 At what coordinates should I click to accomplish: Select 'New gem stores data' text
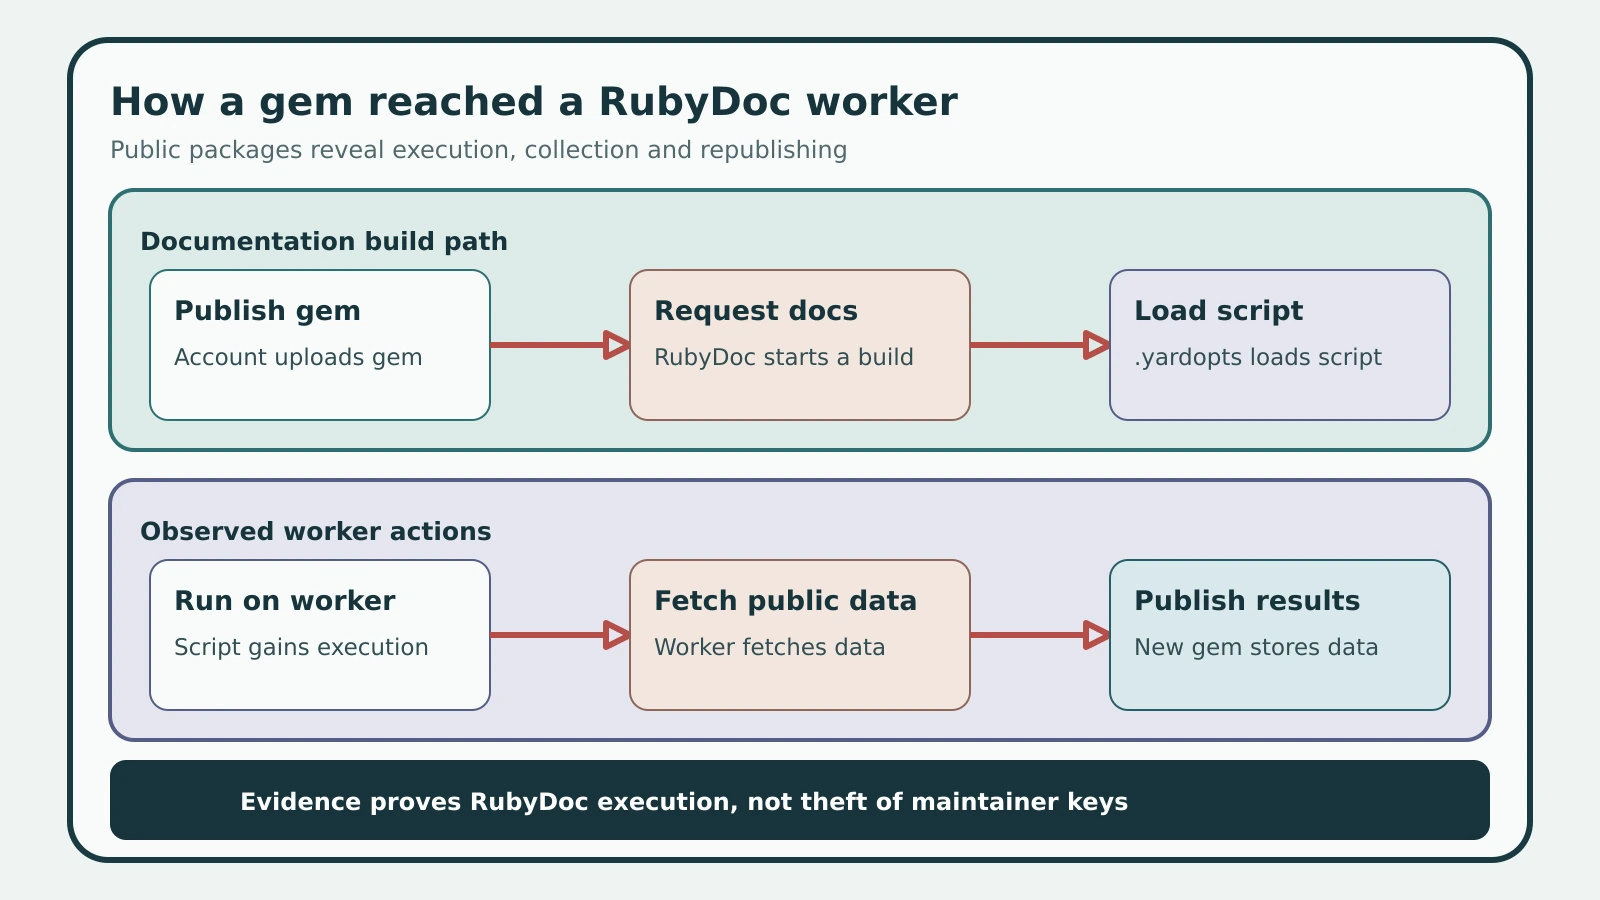tap(1256, 647)
